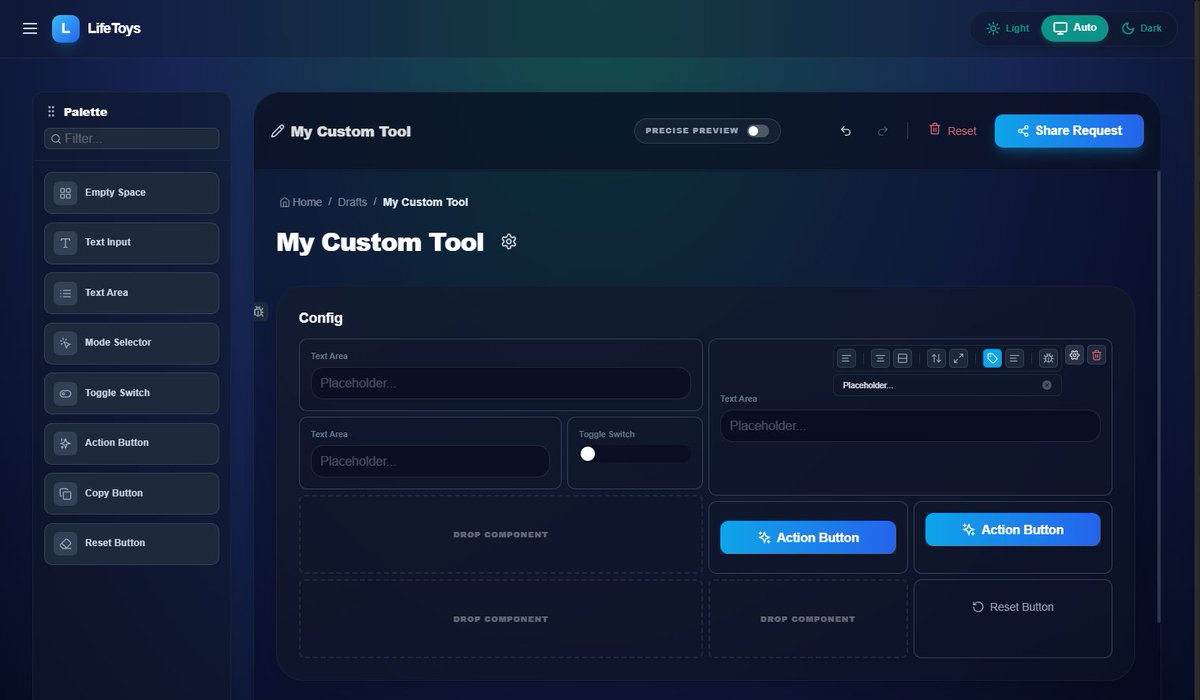The width and height of the screenshot is (1200, 700).
Task: Open the Drafts breadcrumb
Action: pos(352,202)
